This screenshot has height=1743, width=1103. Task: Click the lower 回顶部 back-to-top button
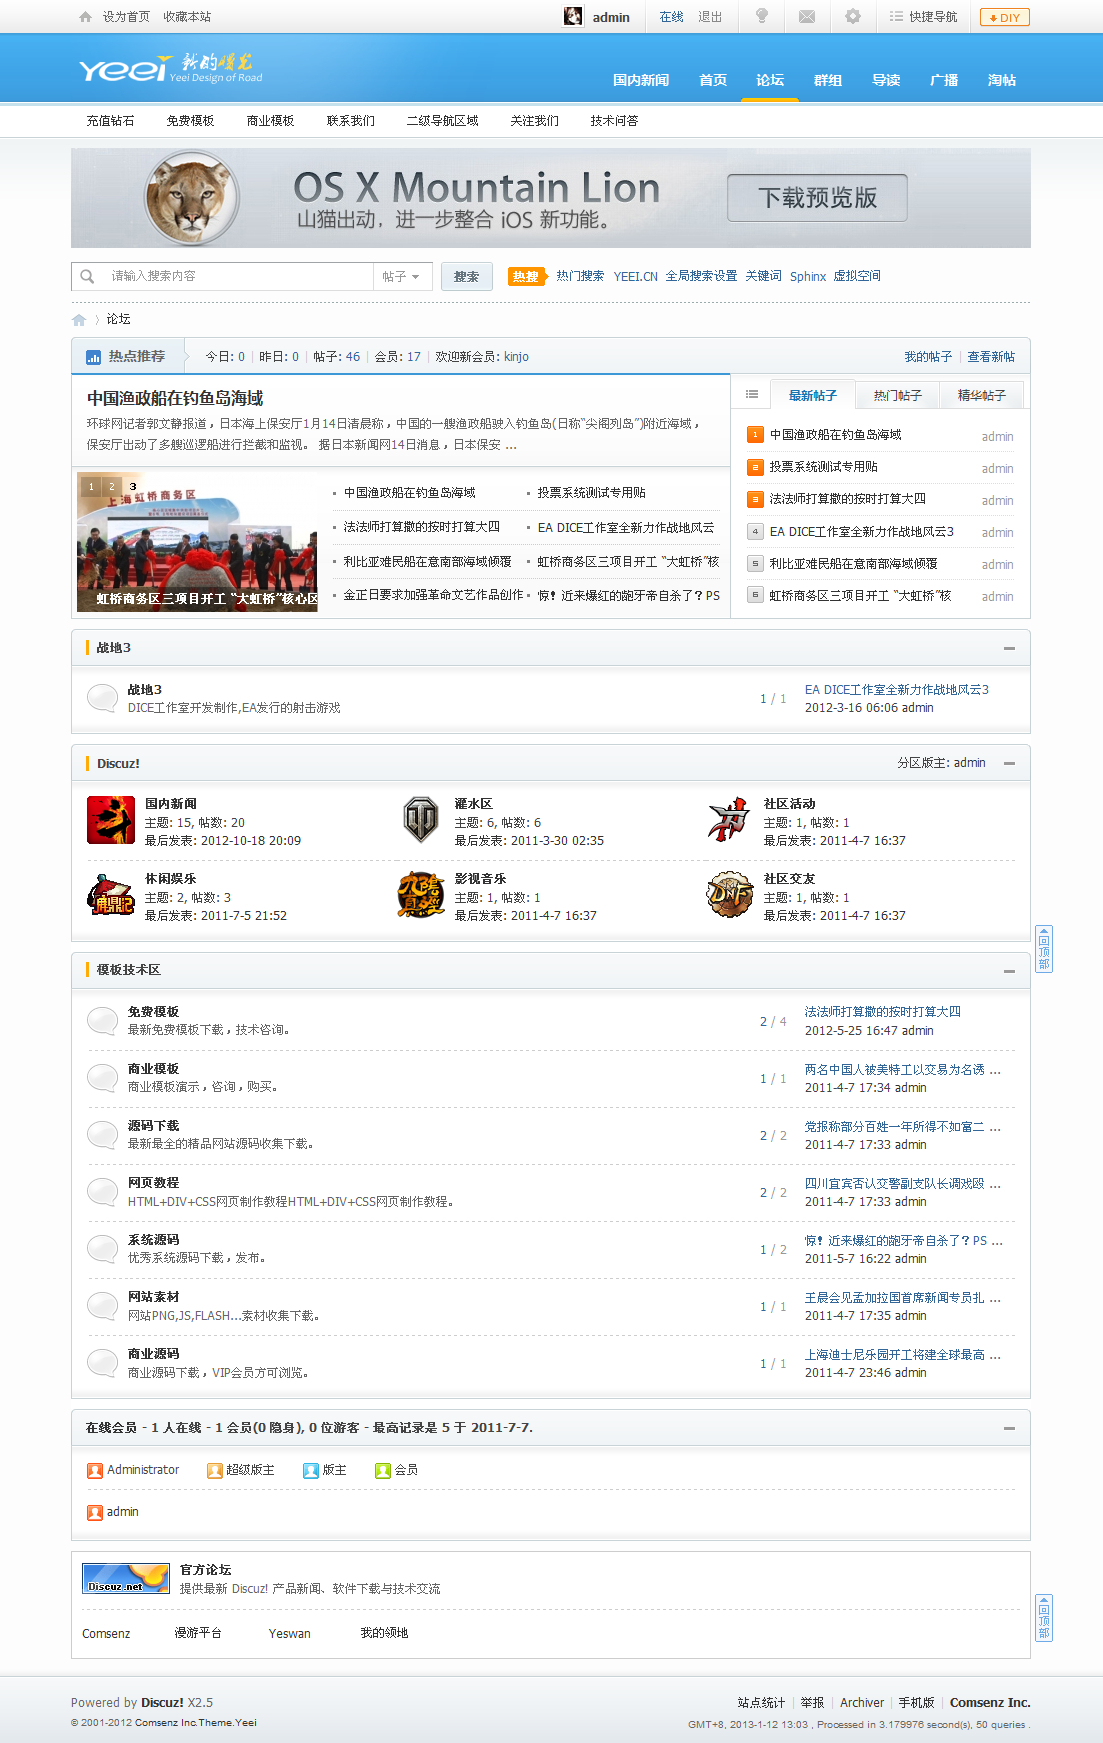1044,1618
